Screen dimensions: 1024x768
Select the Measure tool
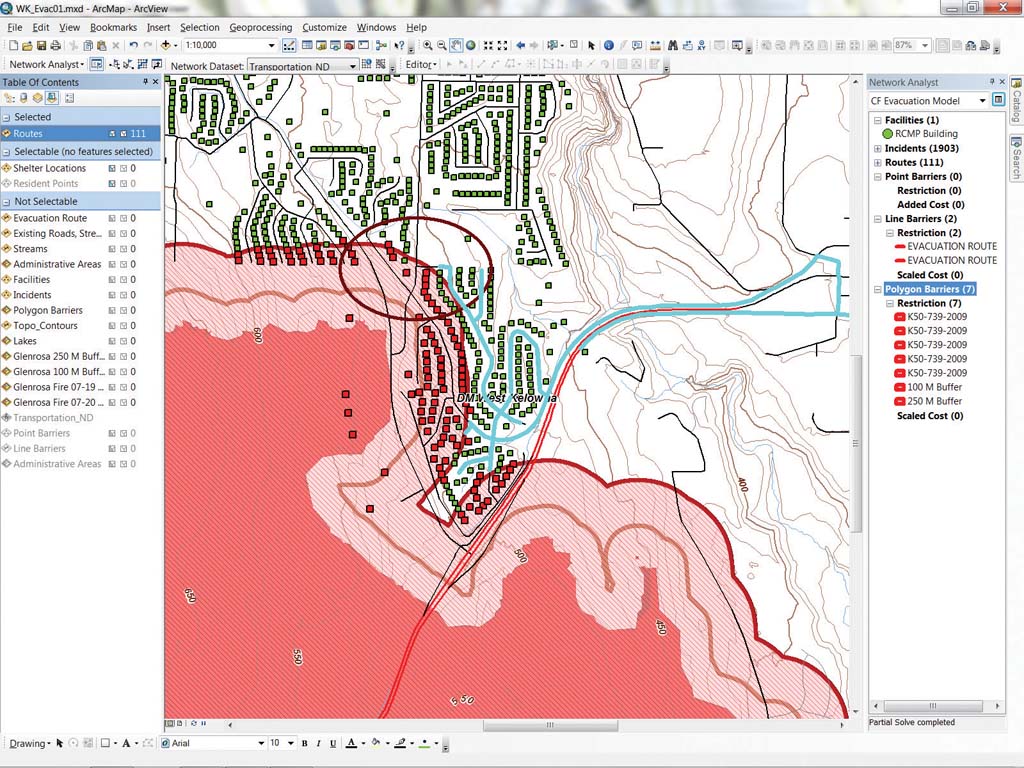click(x=655, y=46)
